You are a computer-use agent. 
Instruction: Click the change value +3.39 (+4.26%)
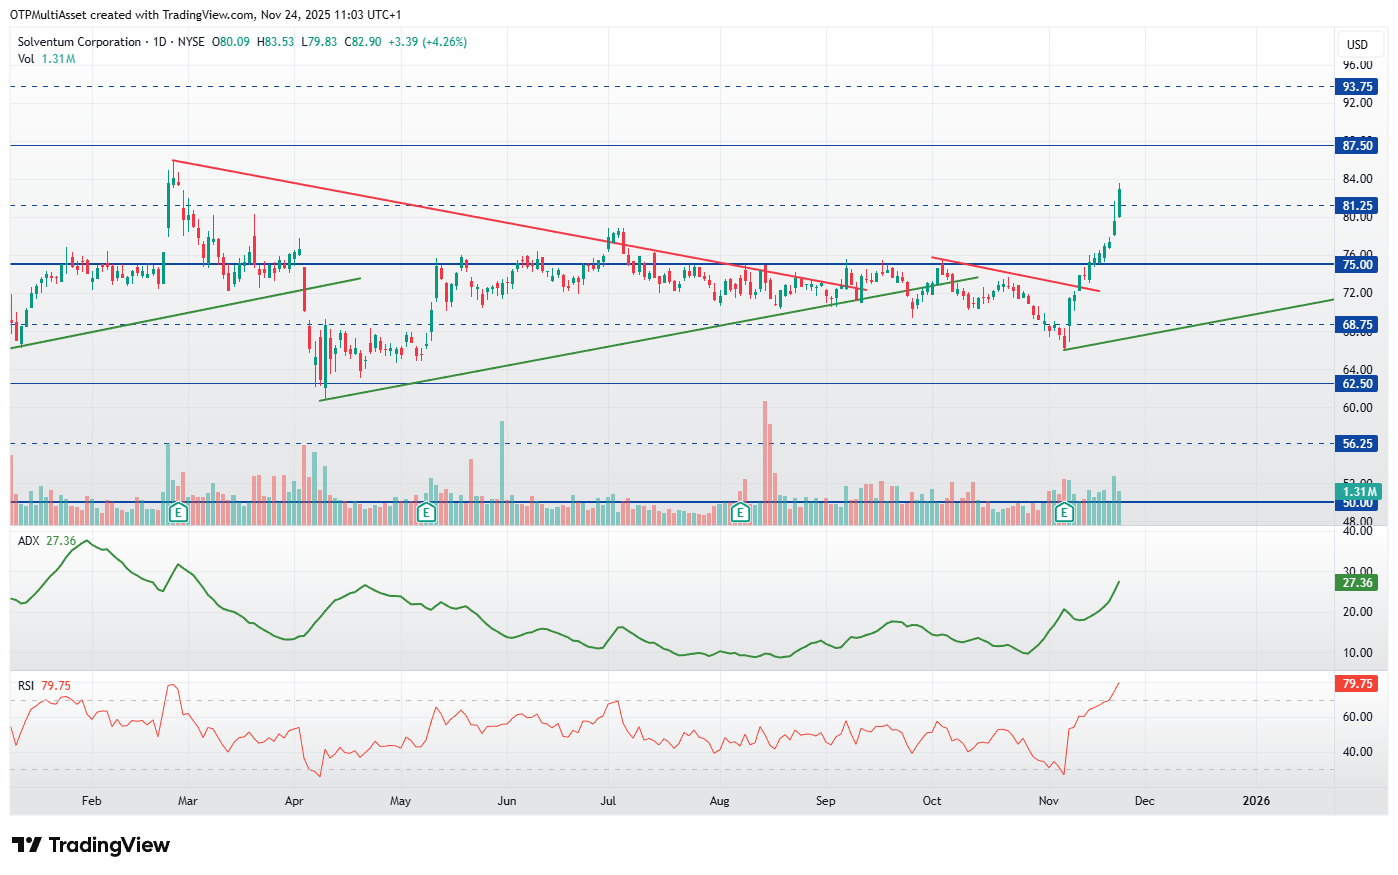coord(427,42)
